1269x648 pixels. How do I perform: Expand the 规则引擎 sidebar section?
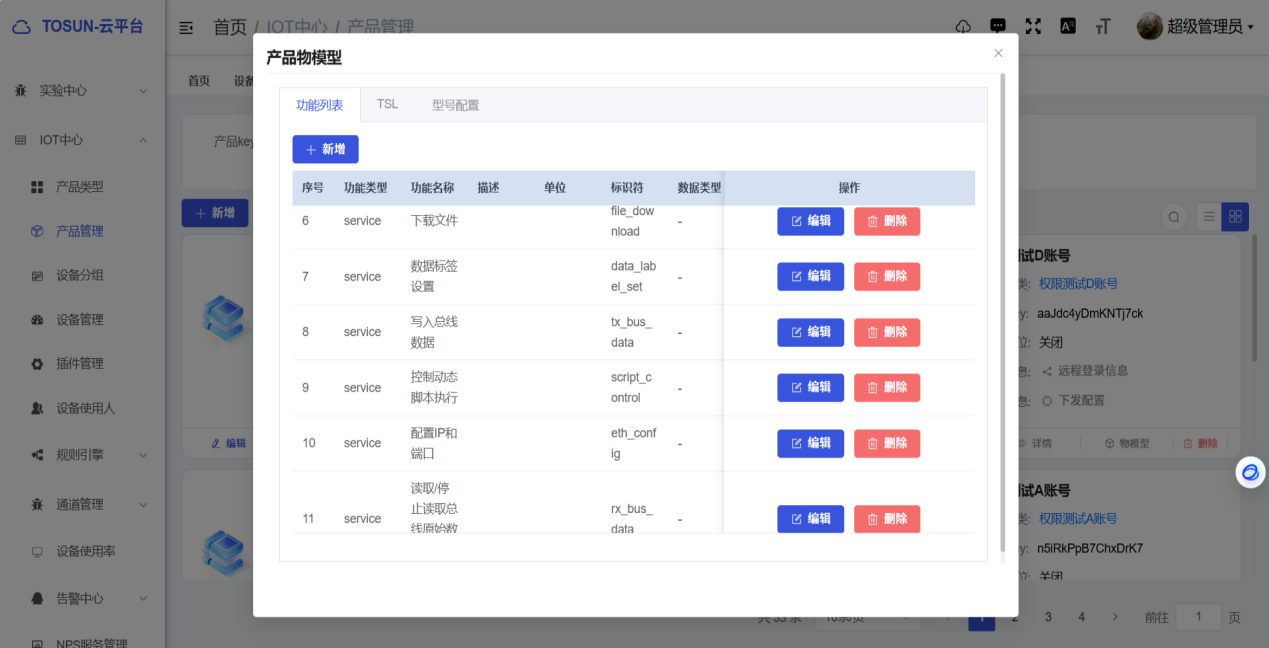[80, 456]
